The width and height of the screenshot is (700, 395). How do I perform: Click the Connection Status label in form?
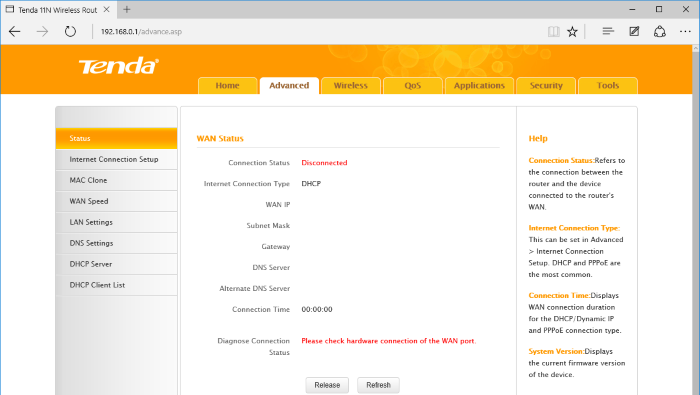click(x=259, y=163)
